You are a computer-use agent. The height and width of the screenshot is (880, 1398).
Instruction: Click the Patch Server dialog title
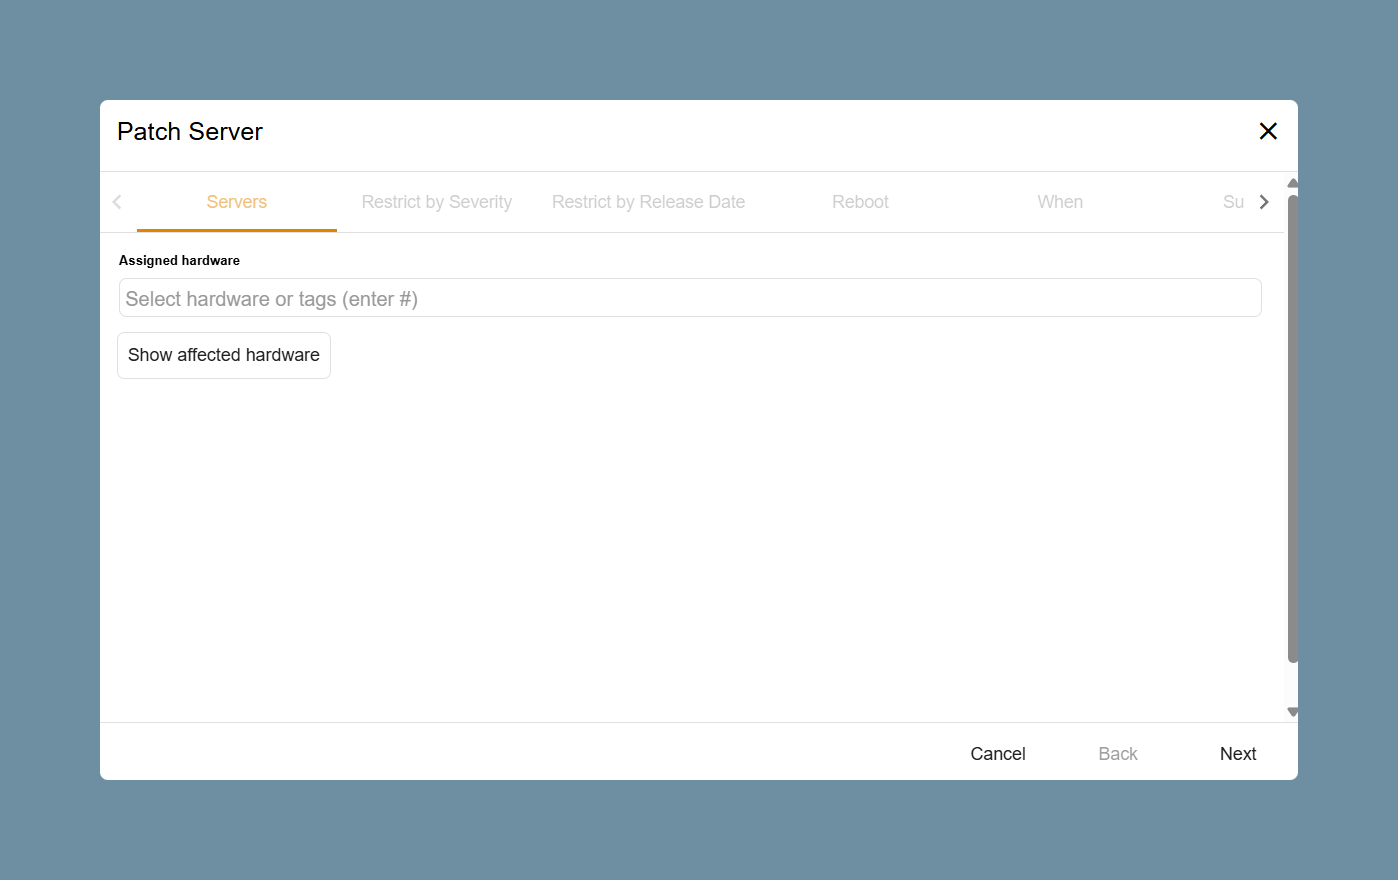[190, 132]
